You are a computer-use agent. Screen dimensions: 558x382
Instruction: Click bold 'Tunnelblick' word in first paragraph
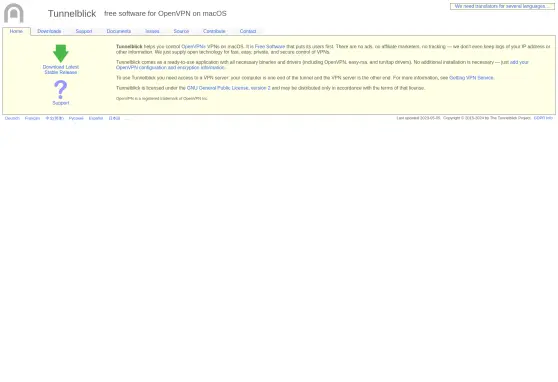point(129,47)
